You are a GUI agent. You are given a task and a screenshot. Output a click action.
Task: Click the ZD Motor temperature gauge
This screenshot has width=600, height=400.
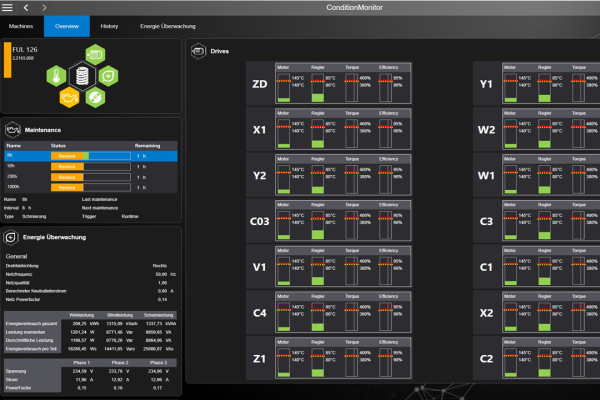pyautogui.click(x=284, y=88)
